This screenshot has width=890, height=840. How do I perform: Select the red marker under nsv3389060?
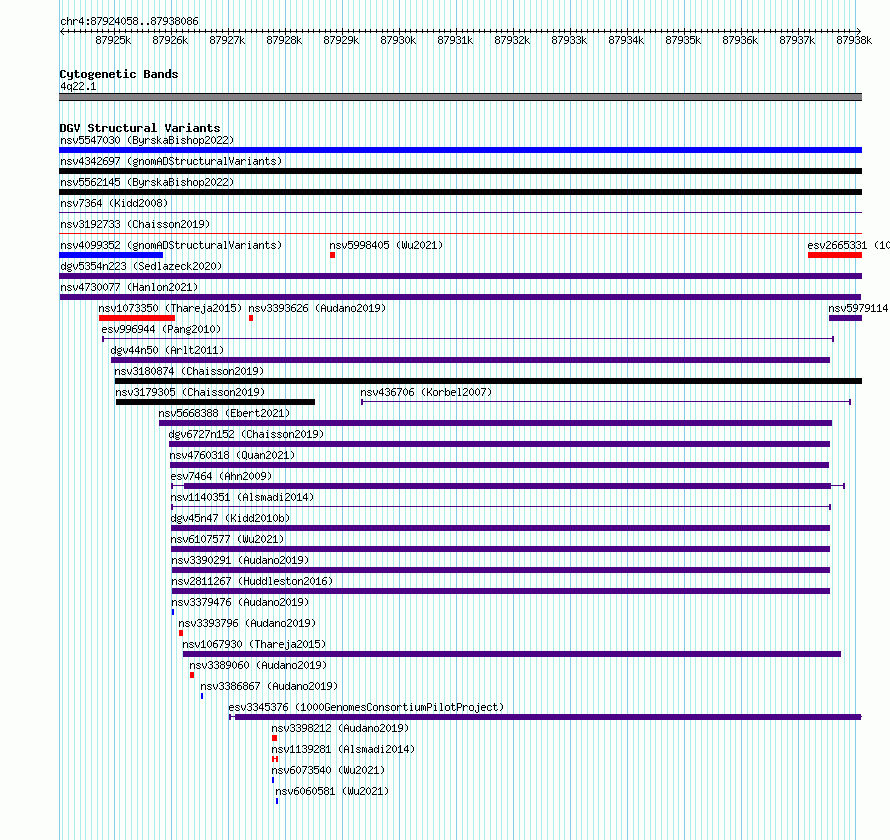coord(192,675)
